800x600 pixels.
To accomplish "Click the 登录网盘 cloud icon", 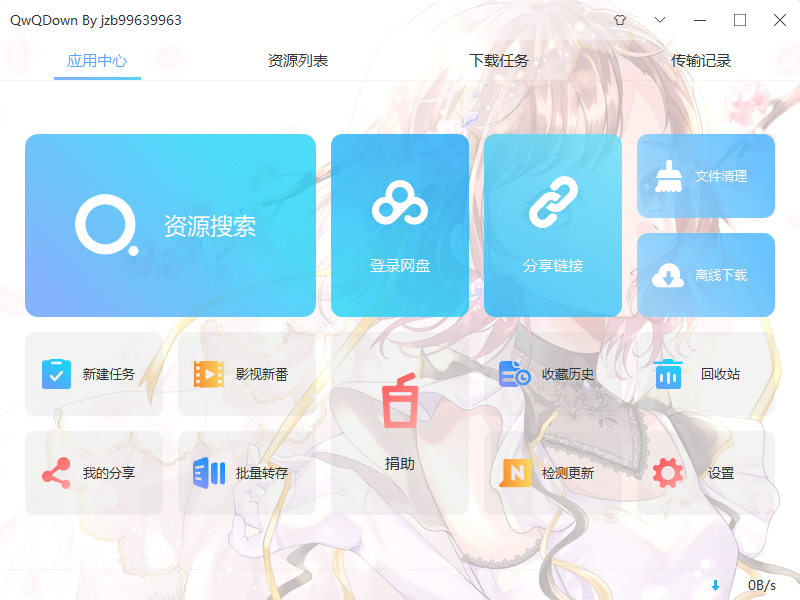I will pyautogui.click(x=400, y=203).
